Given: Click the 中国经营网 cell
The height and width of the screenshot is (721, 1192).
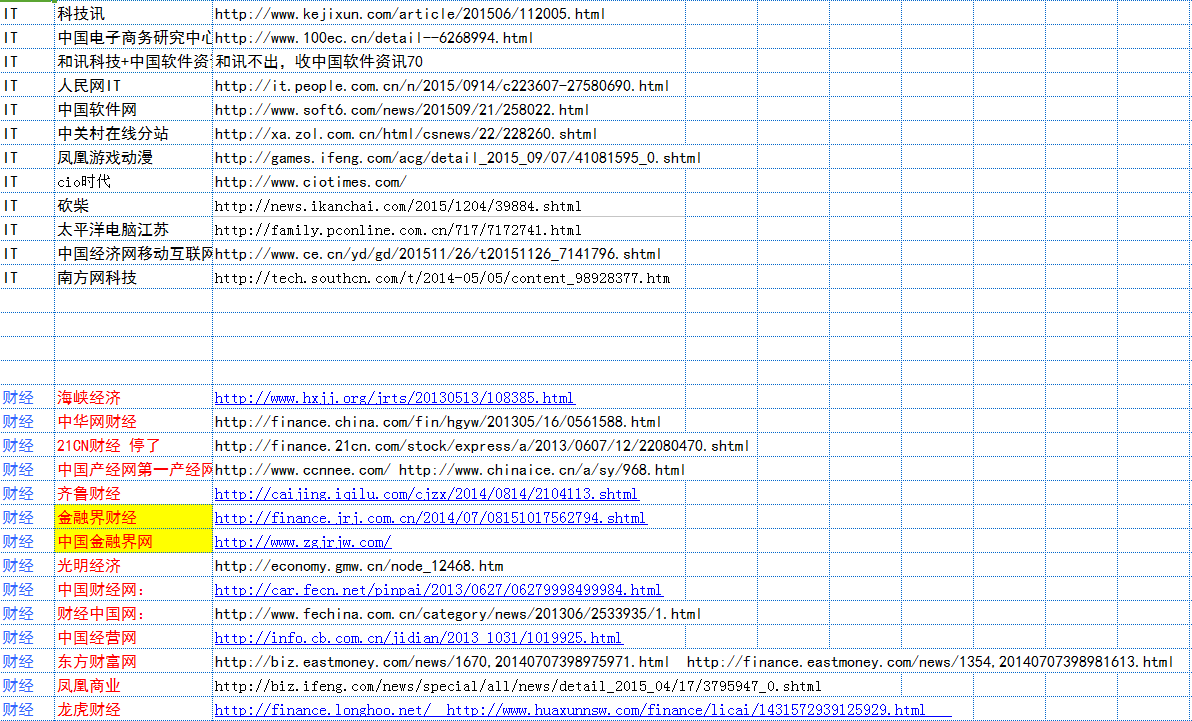Looking at the screenshot, I should pyautogui.click(x=134, y=638).
